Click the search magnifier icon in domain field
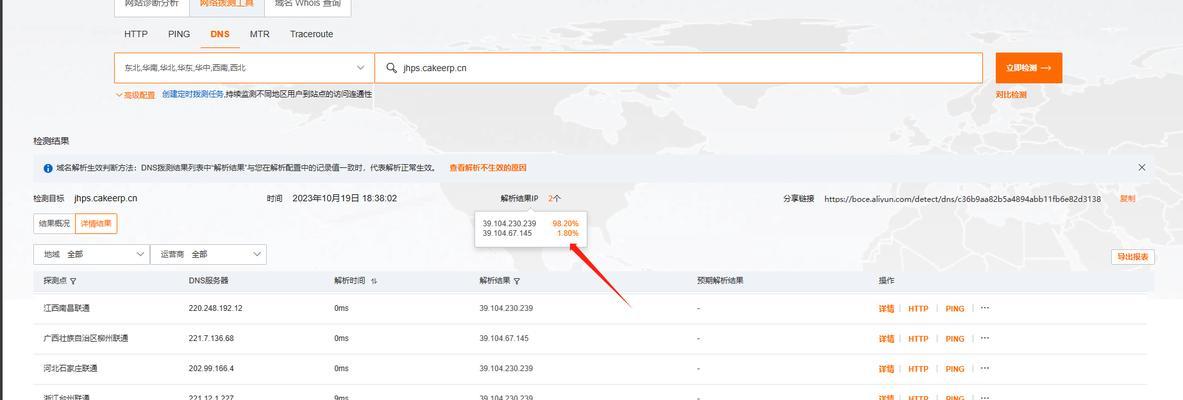The width and height of the screenshot is (1183, 400). 391,68
